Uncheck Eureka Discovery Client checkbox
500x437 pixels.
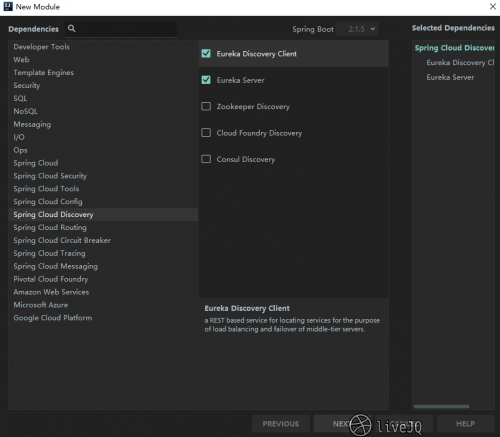(206, 53)
